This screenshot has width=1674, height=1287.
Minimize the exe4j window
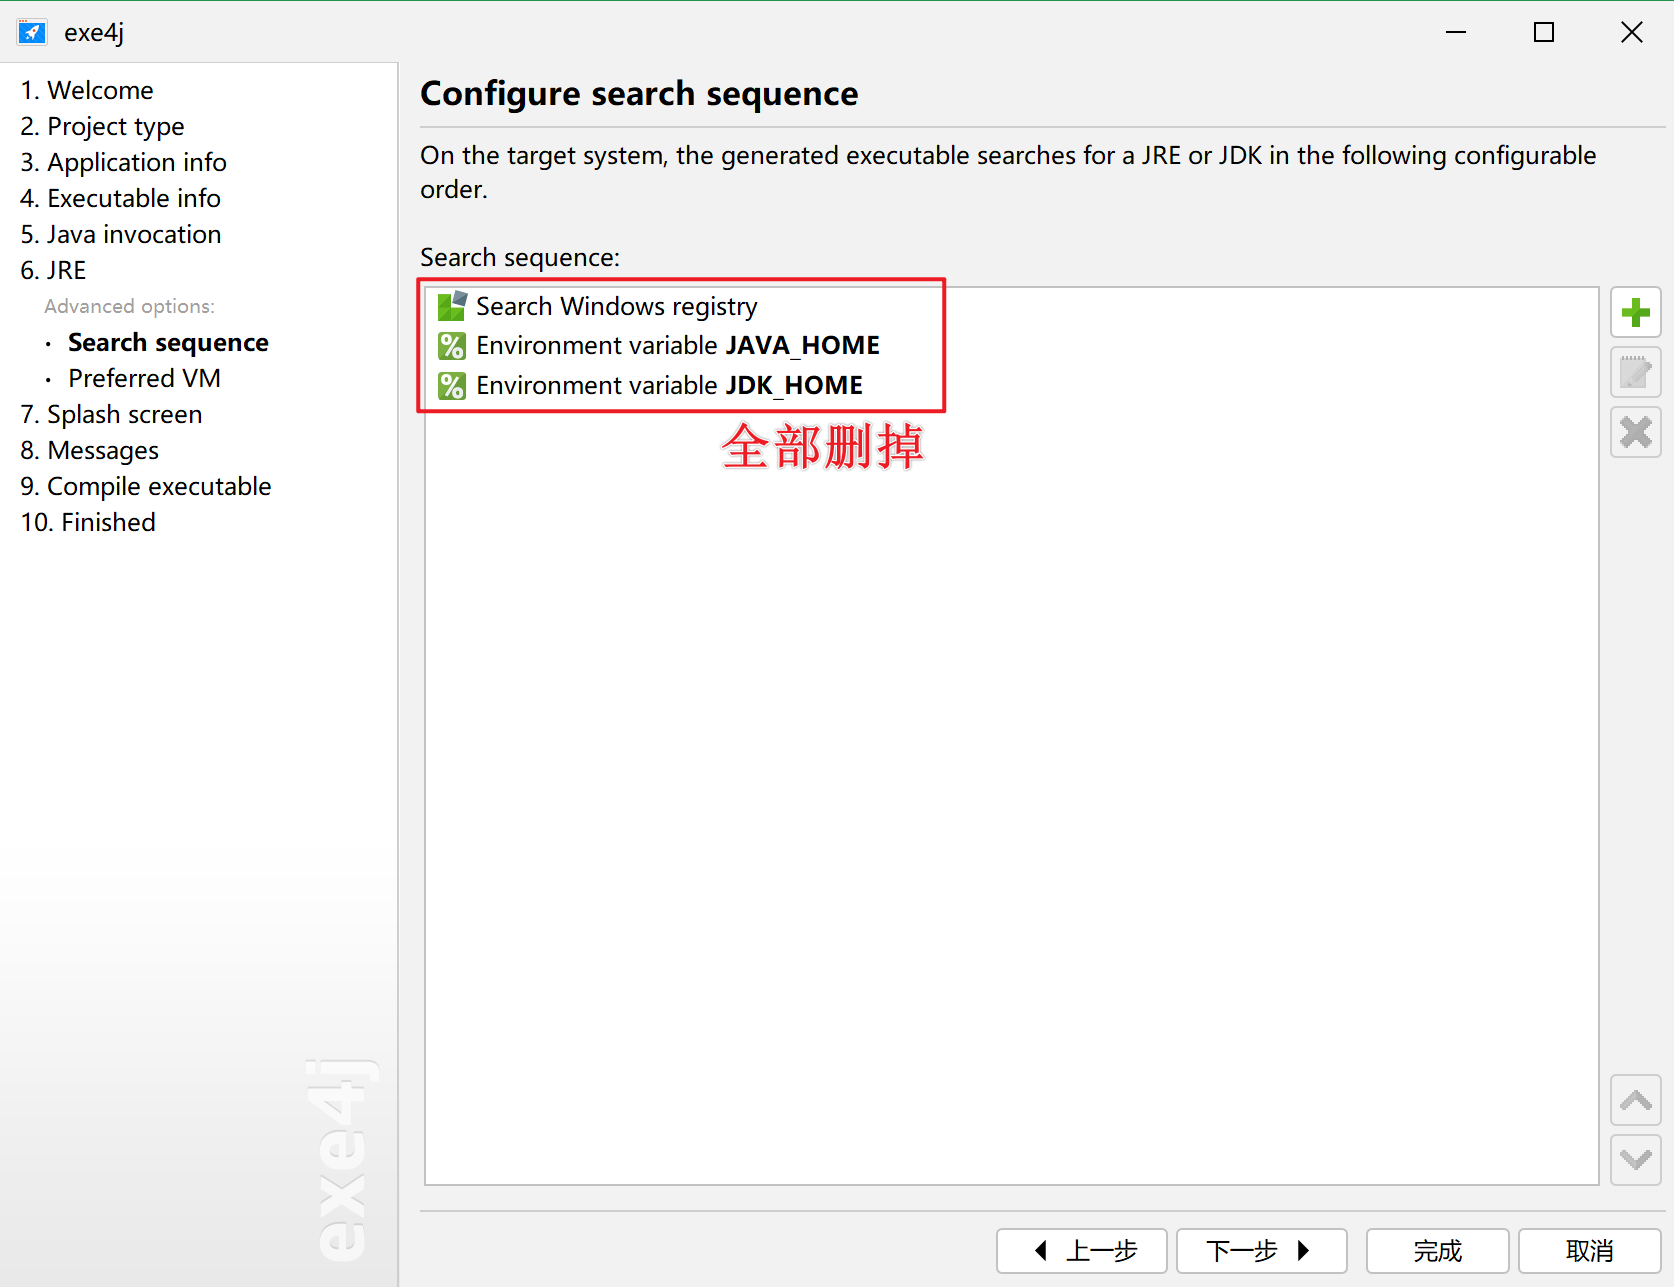coord(1456,32)
